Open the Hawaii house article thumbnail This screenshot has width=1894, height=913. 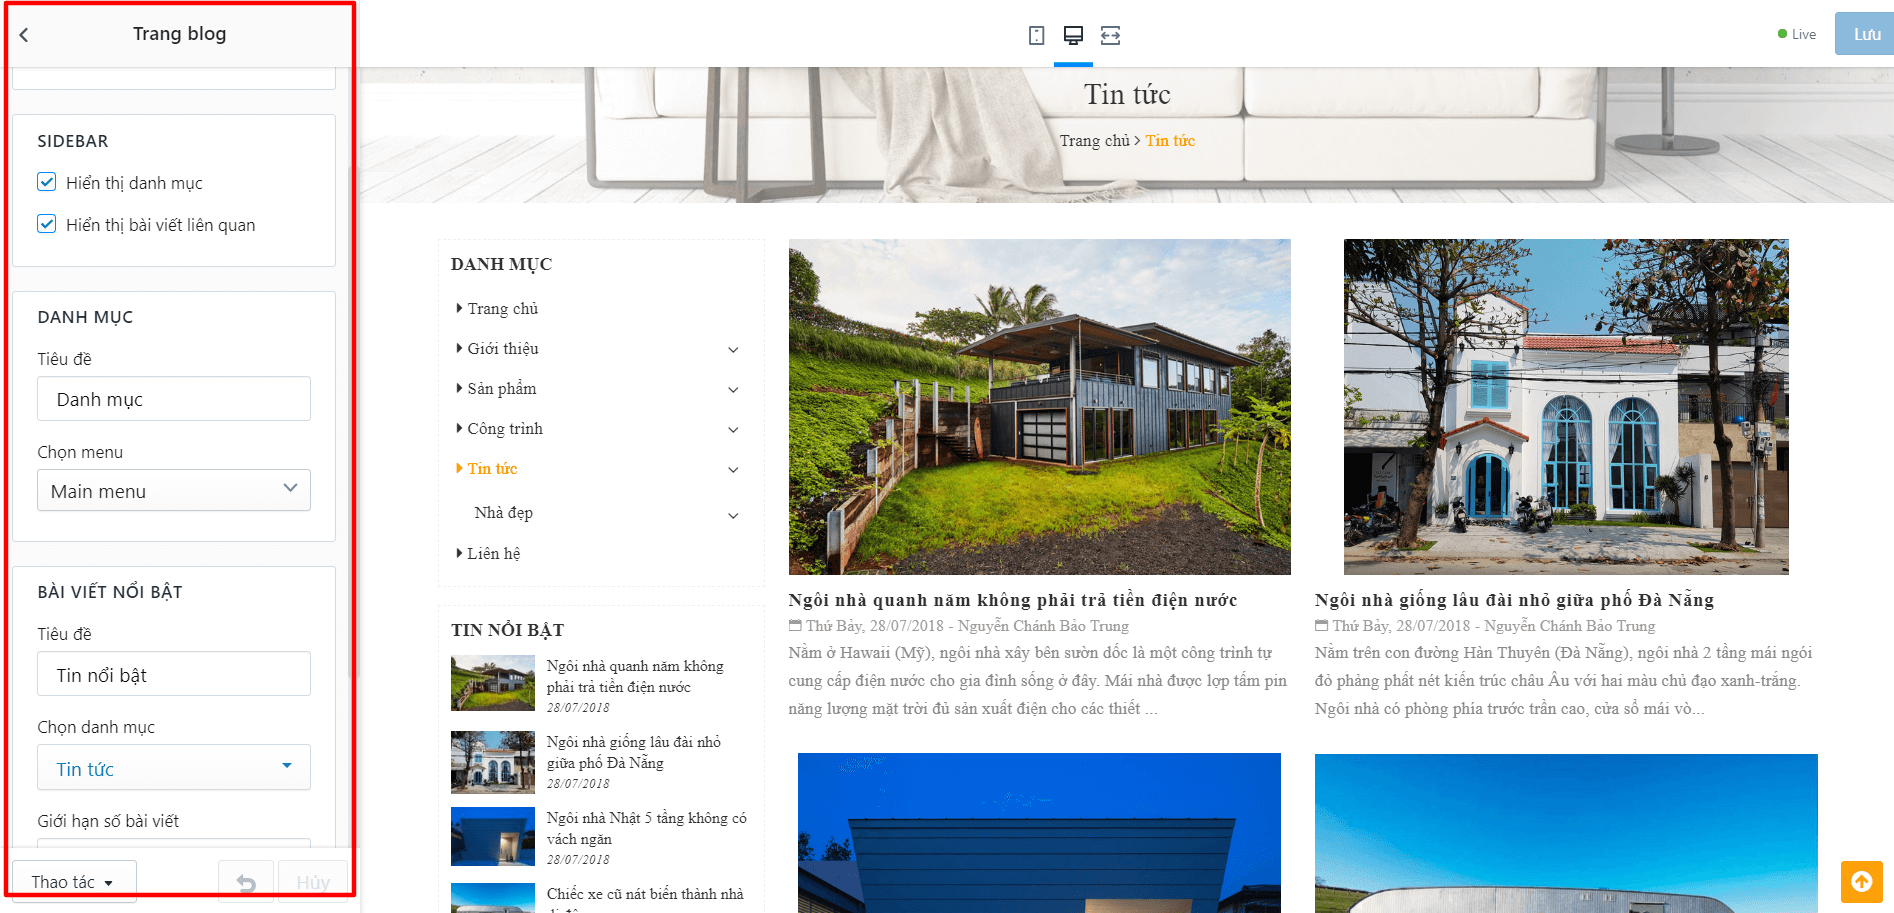1039,407
